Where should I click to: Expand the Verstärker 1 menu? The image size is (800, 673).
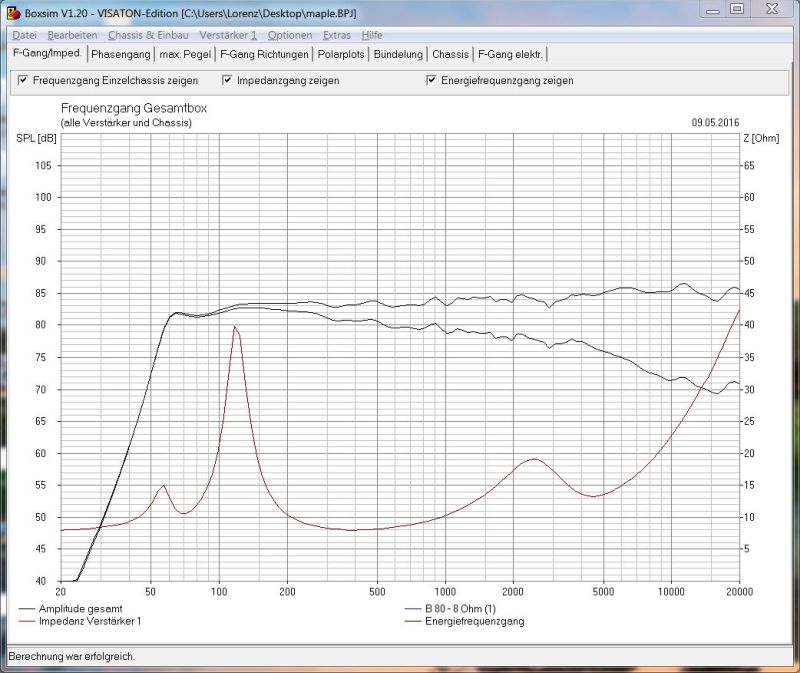coord(228,35)
